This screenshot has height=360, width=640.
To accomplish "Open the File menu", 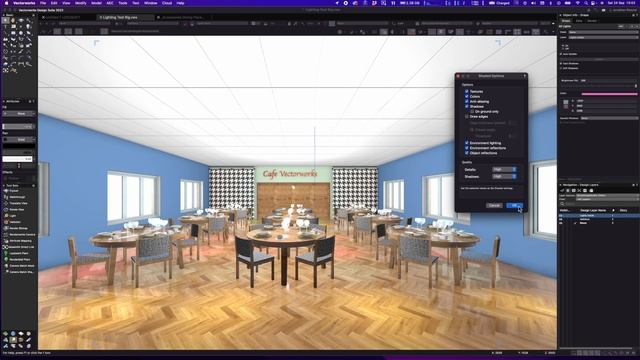I will pyautogui.click(x=43, y=3).
